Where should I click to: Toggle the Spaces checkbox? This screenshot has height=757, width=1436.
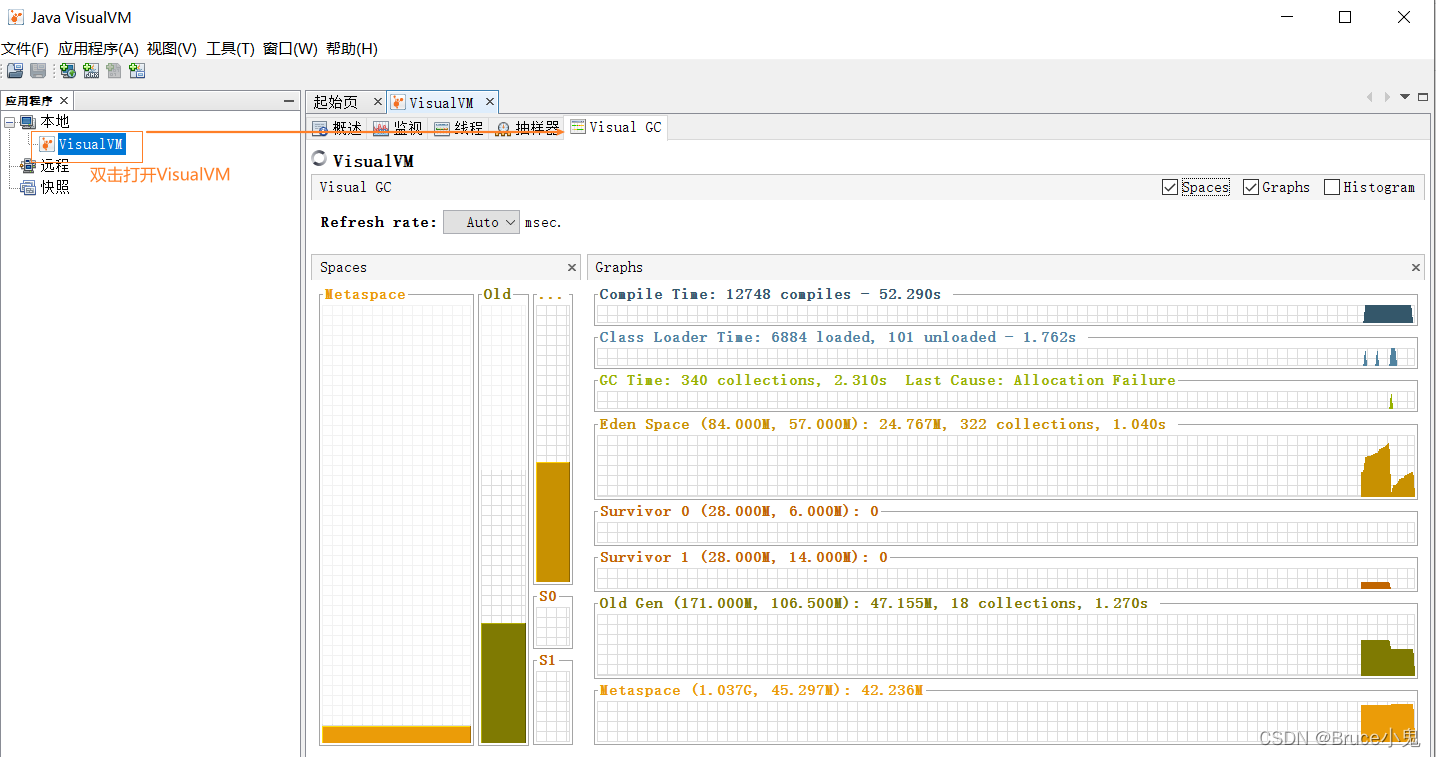(x=1170, y=187)
